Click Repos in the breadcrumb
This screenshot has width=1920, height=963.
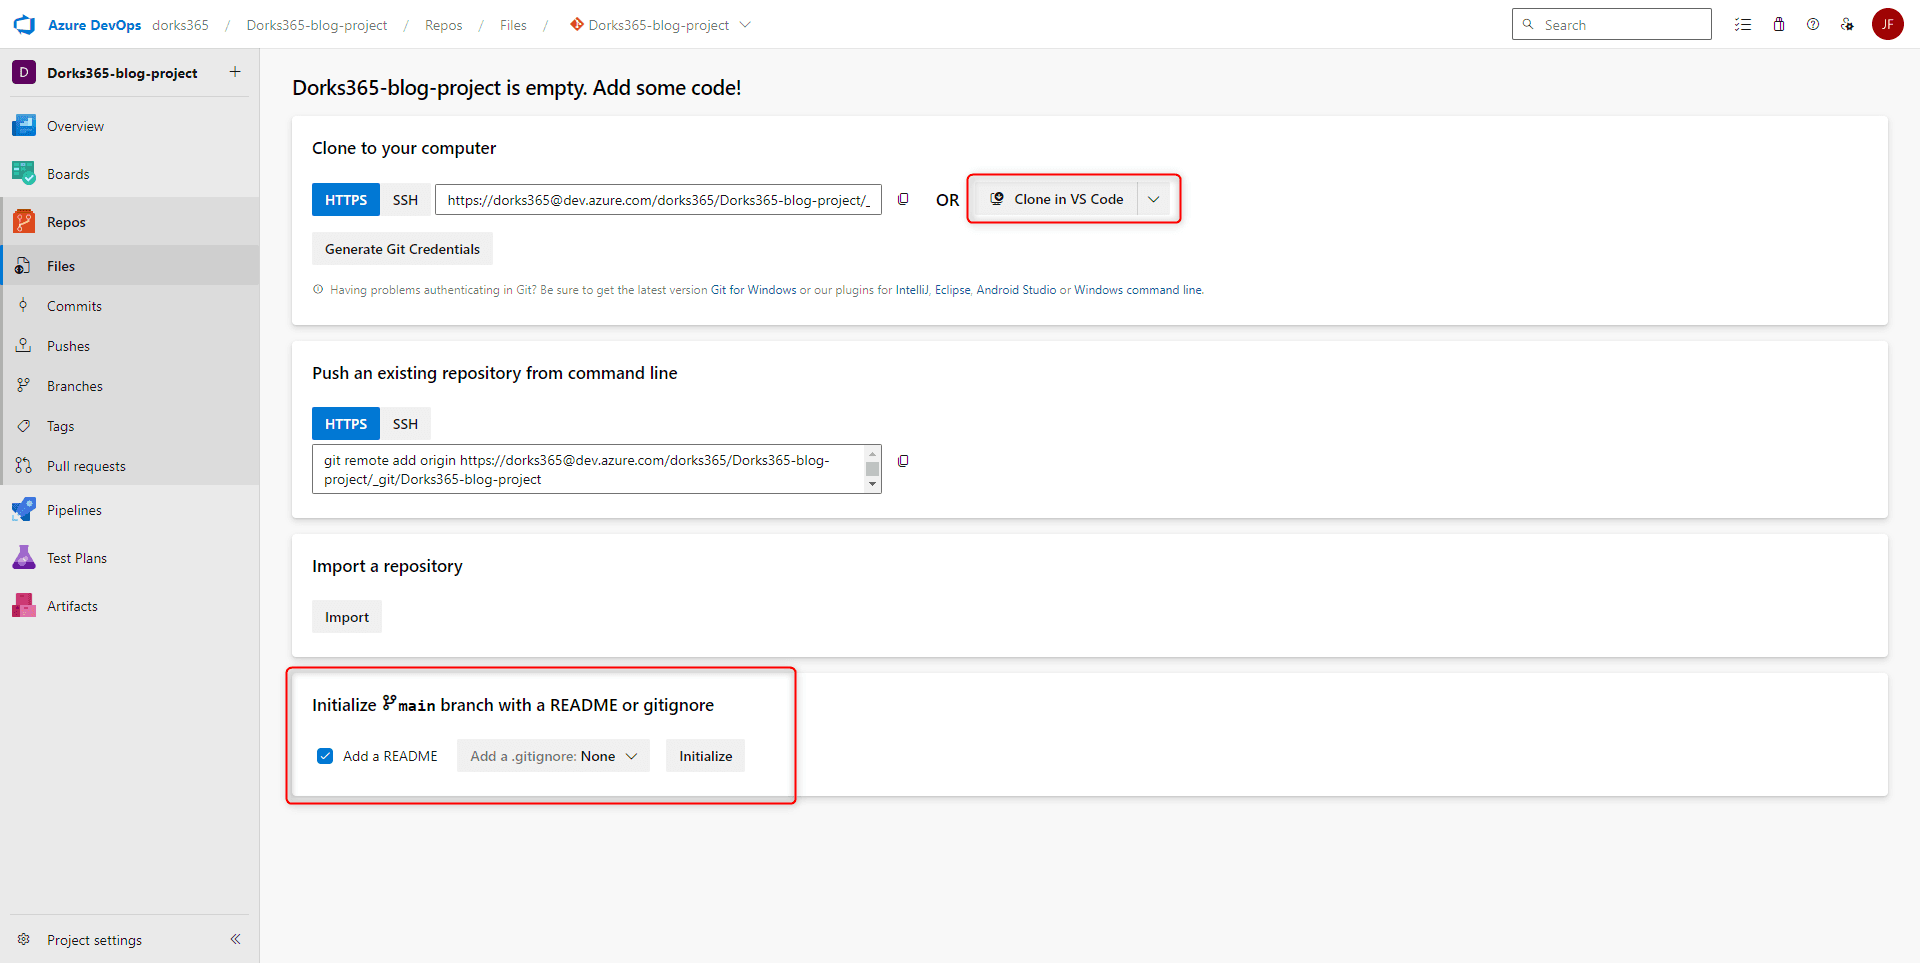click(x=443, y=25)
